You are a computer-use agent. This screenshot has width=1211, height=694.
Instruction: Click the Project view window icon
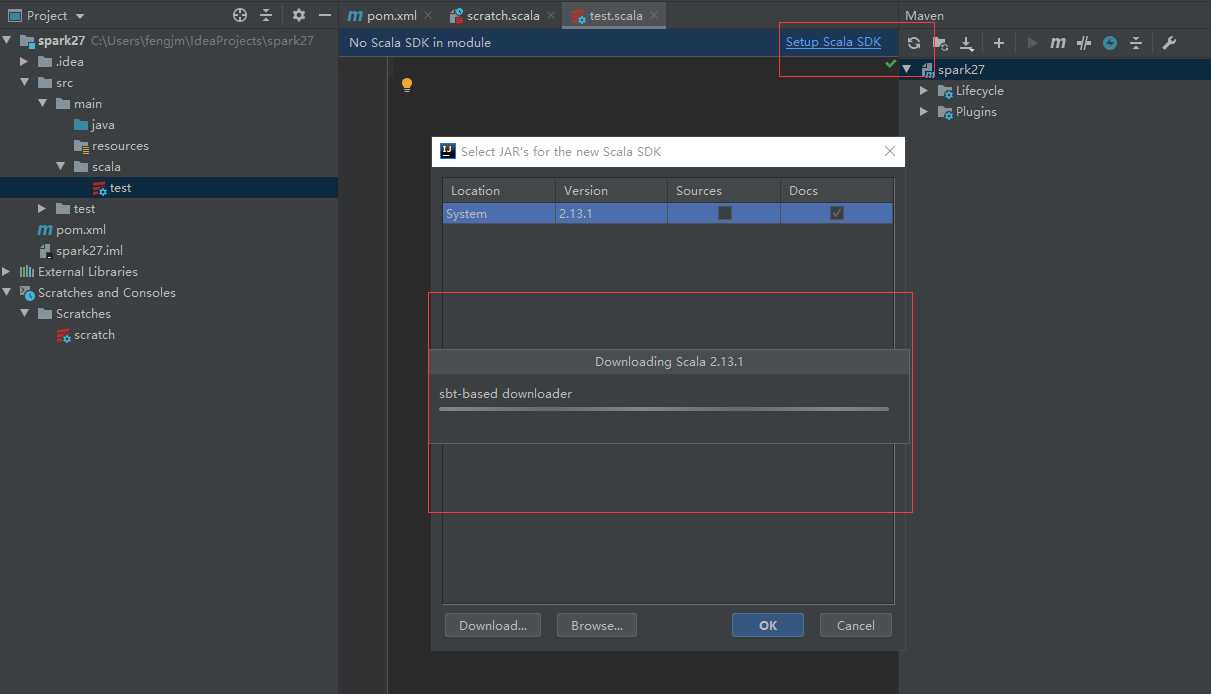click(15, 15)
